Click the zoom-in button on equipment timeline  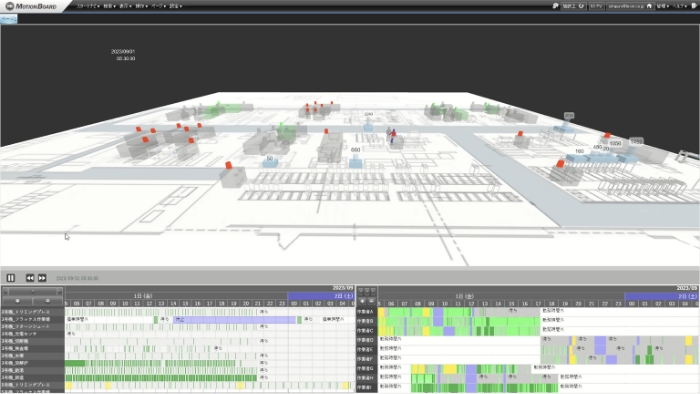pyautogui.click(x=17, y=301)
